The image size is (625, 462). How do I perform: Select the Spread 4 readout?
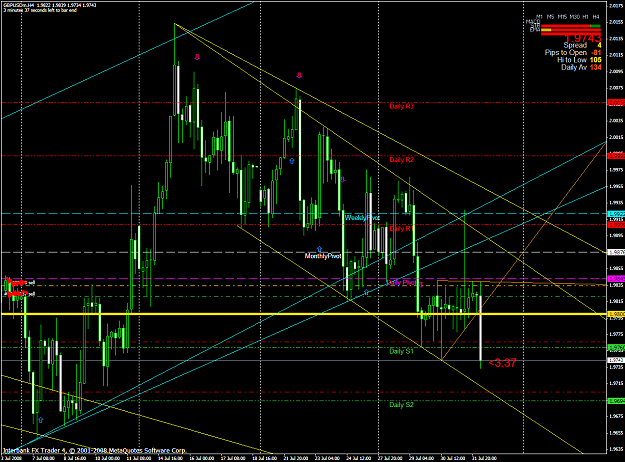coord(582,45)
